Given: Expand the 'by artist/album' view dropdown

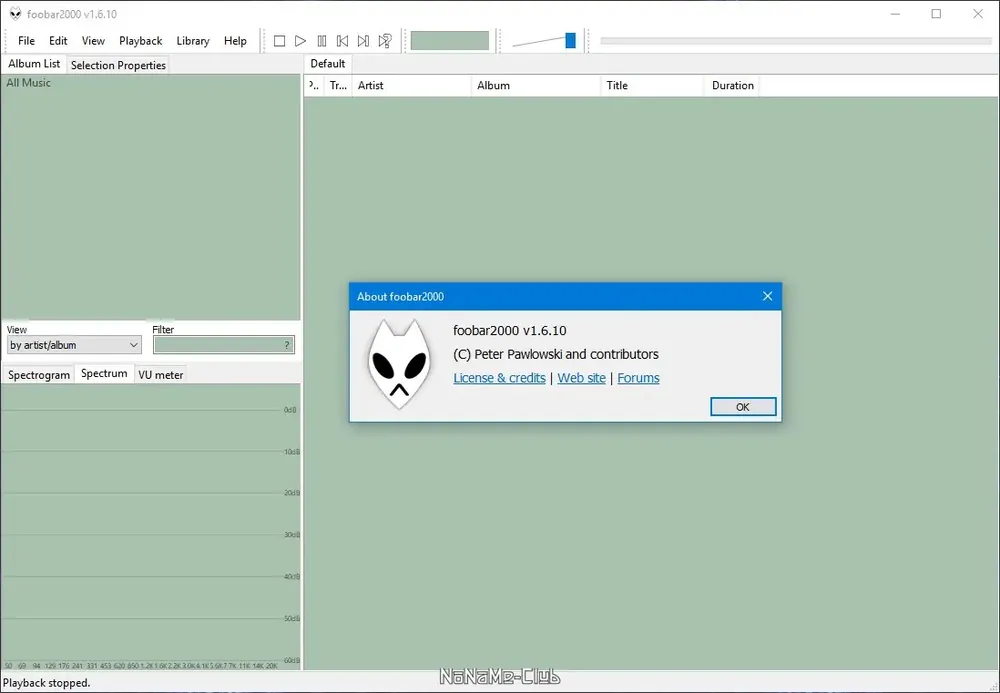Looking at the screenshot, I should (x=74, y=345).
